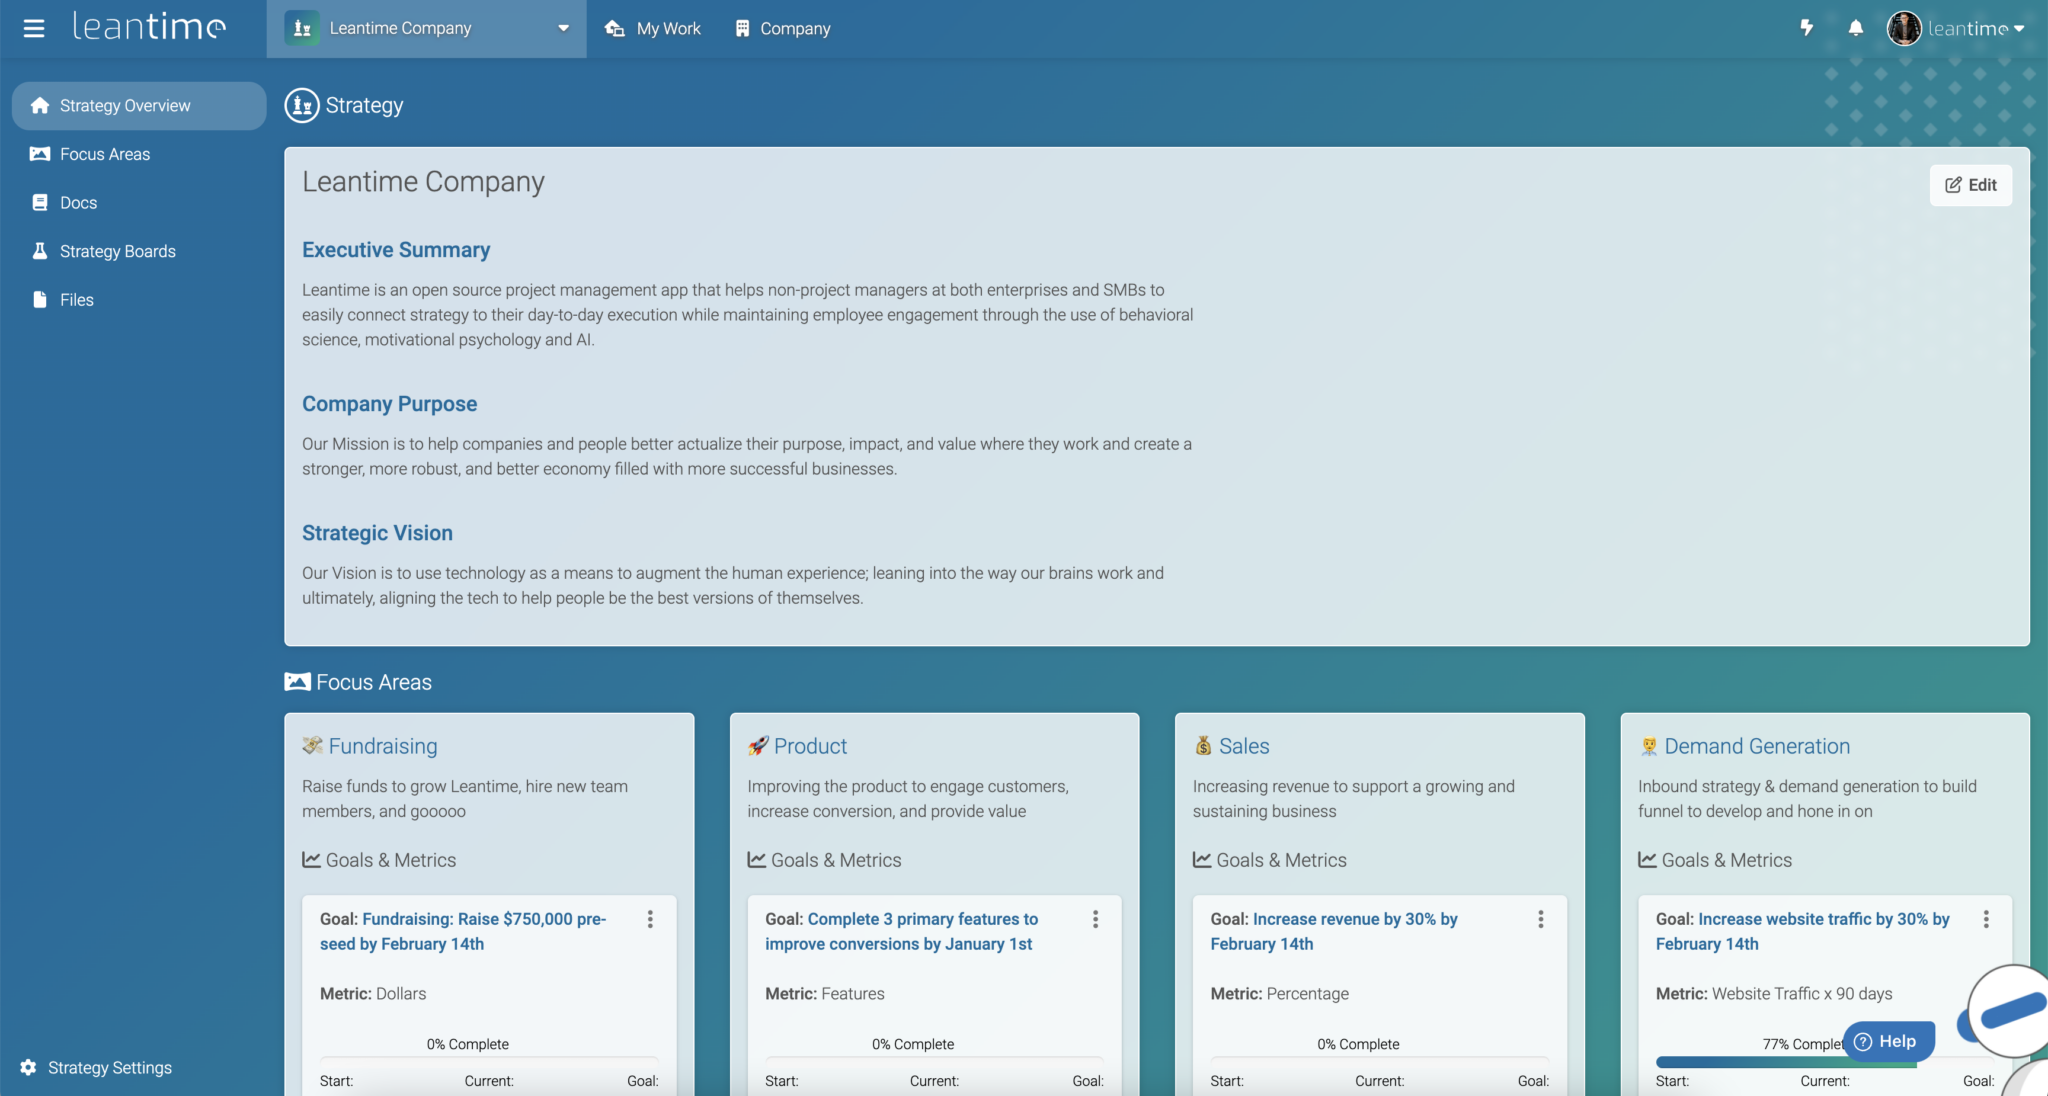Image resolution: width=2048 pixels, height=1096 pixels.
Task: Open the Fundraising goal options menu
Action: click(649, 919)
